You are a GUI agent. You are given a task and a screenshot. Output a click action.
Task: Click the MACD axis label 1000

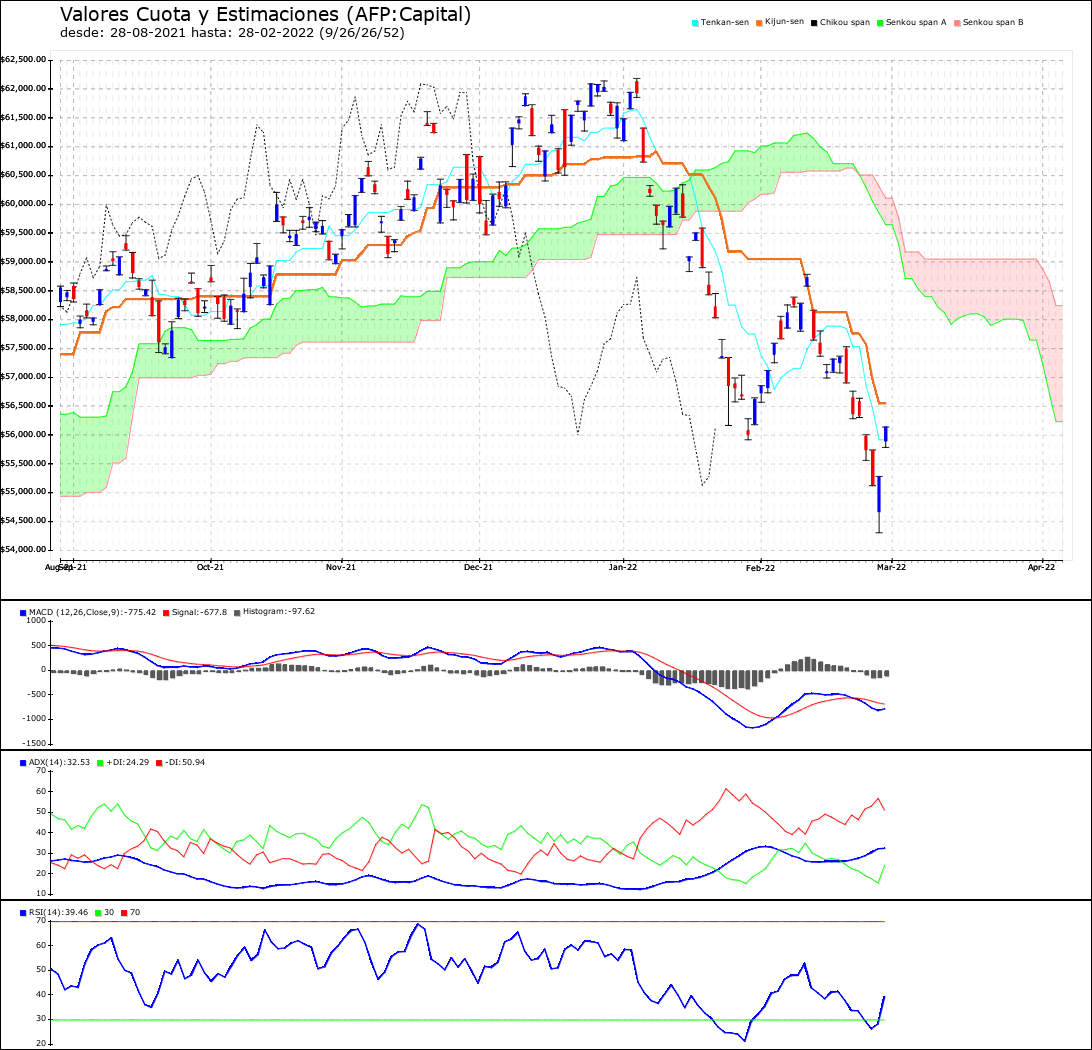coord(36,620)
